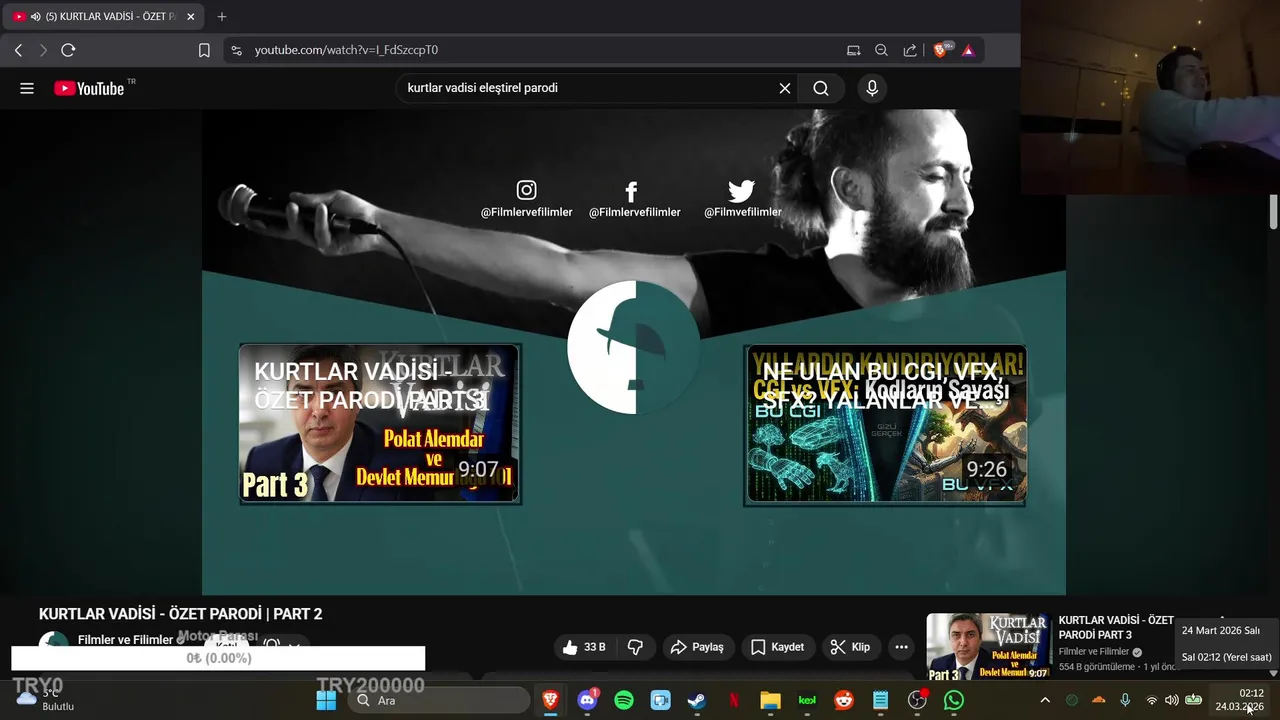Screen dimensions: 1280x720
Task: Open the Facebook @Filmlervefilimler link
Action: tap(634, 199)
